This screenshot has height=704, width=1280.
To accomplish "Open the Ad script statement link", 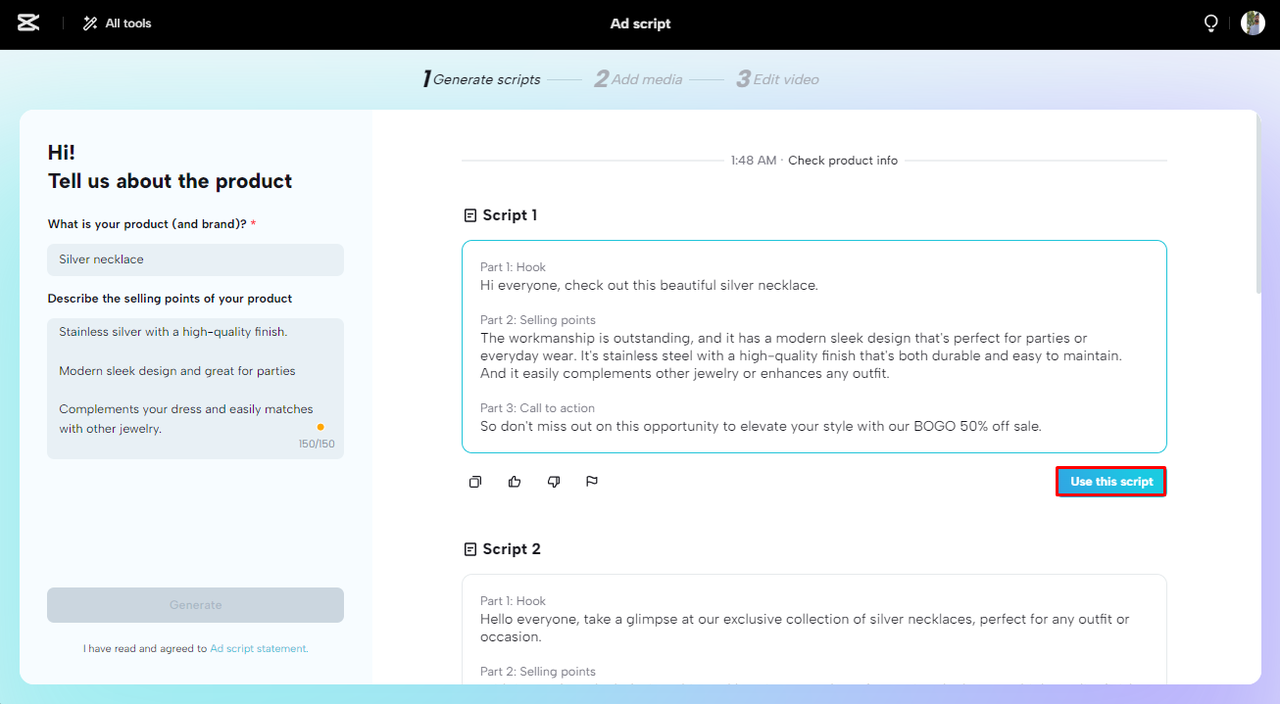I will pos(259,649).
